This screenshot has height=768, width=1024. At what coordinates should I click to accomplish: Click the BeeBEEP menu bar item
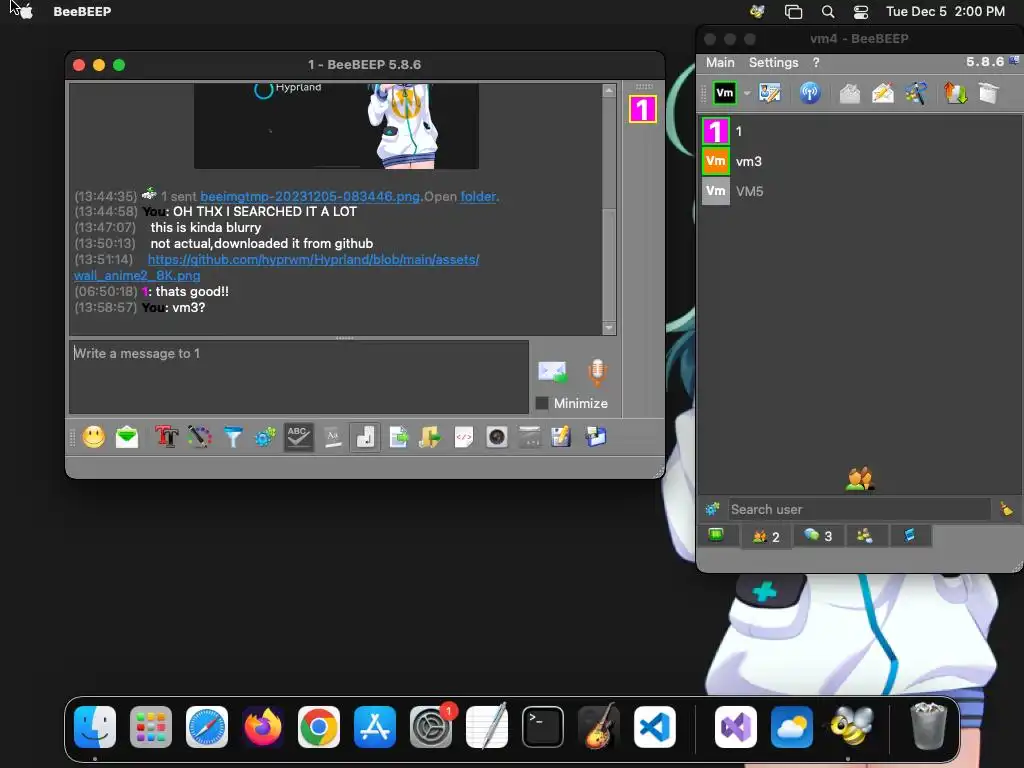82,11
